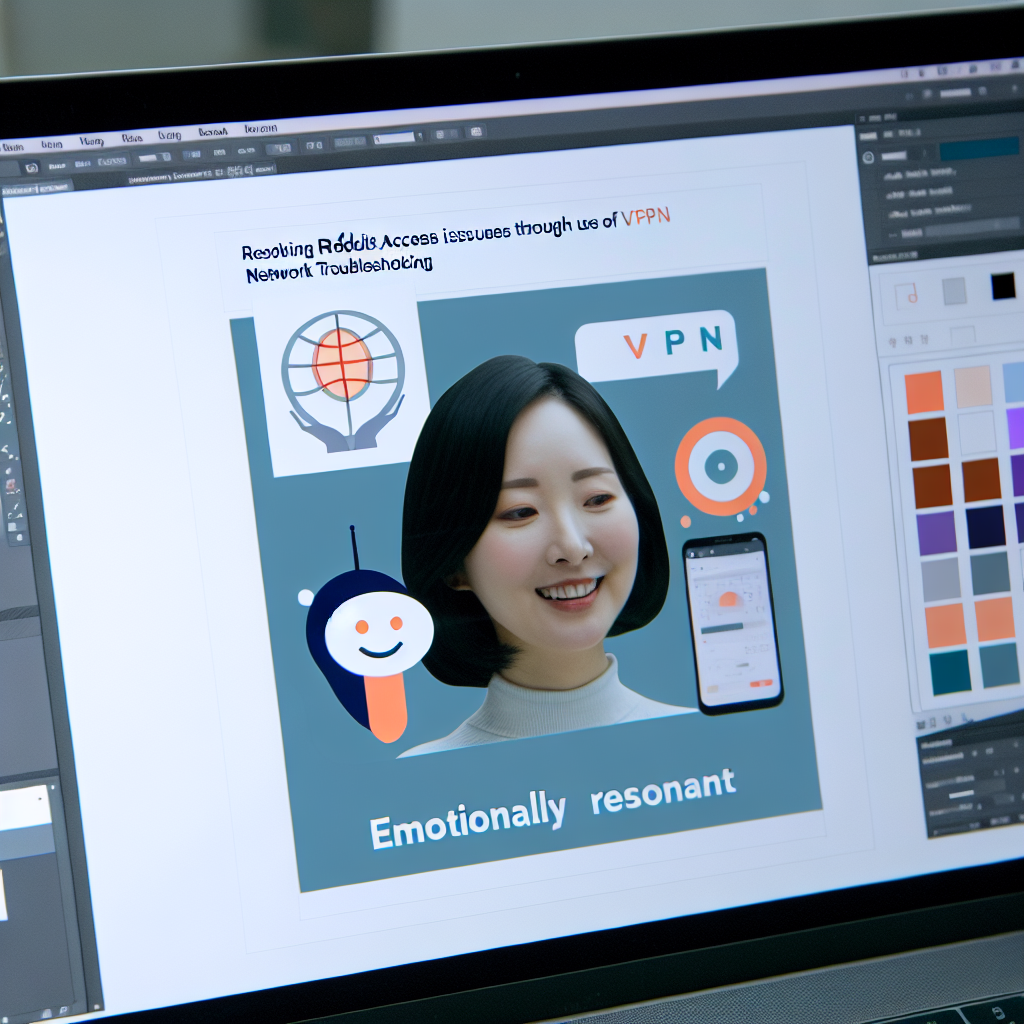Click the "Emotionally resonant" caption text
Viewport: 1024px width, 1024px height.
click(552, 808)
